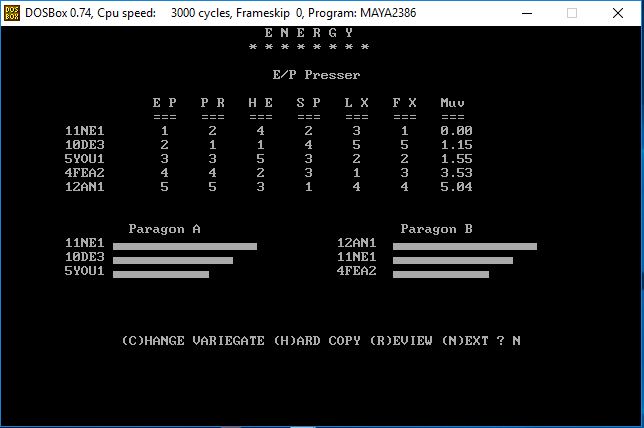Image resolution: width=644 pixels, height=428 pixels.
Task: Click the DOSBox title bar text
Action: pyautogui.click(x=221, y=13)
